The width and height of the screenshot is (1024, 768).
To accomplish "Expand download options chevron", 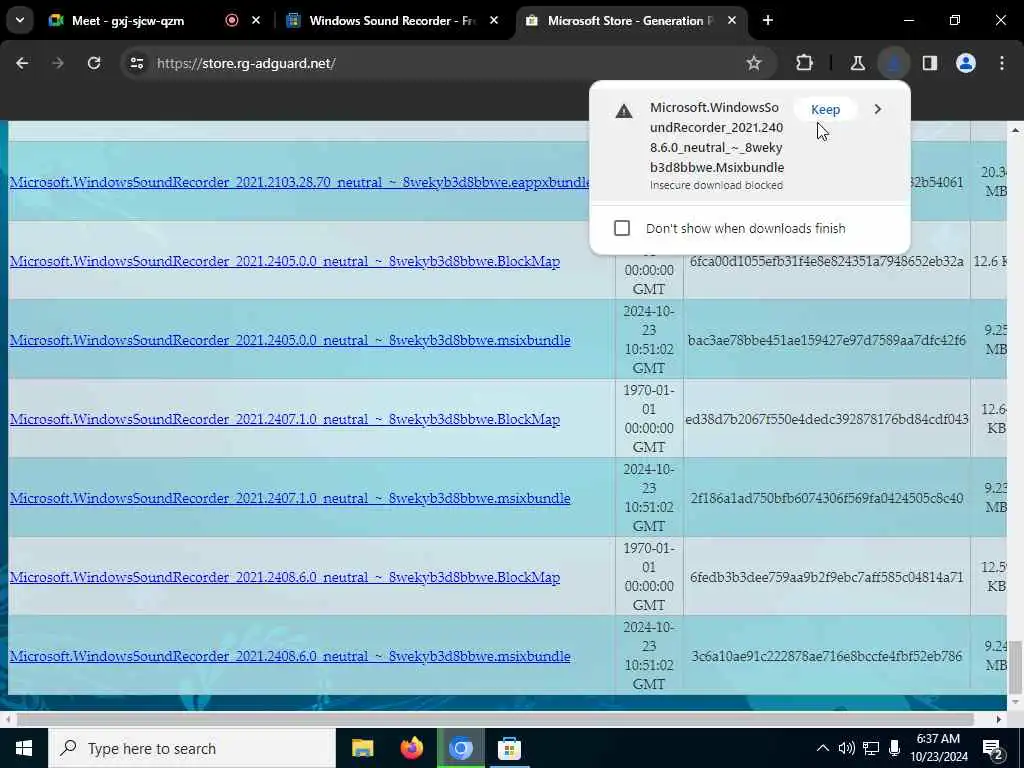I will [878, 109].
